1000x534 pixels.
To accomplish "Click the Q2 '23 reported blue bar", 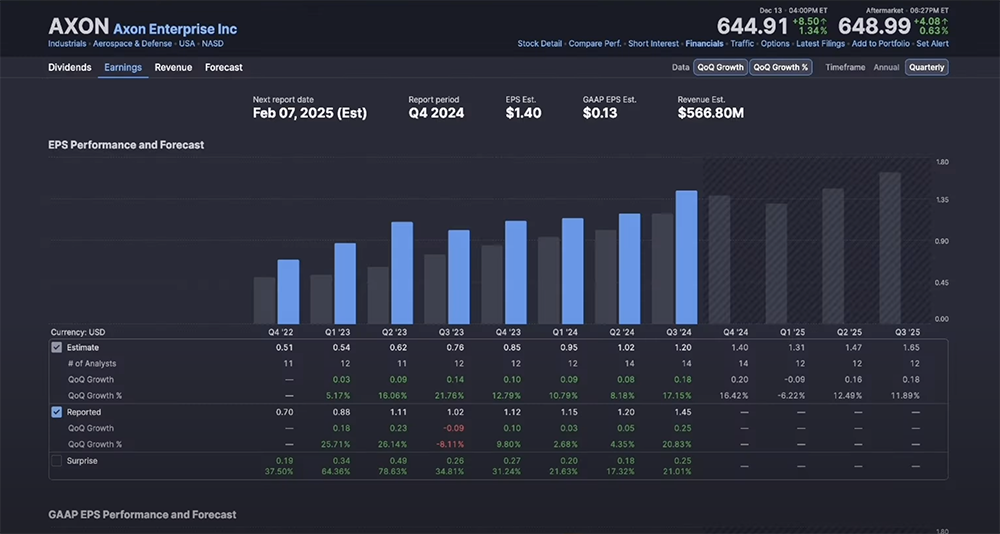I will click(402, 273).
